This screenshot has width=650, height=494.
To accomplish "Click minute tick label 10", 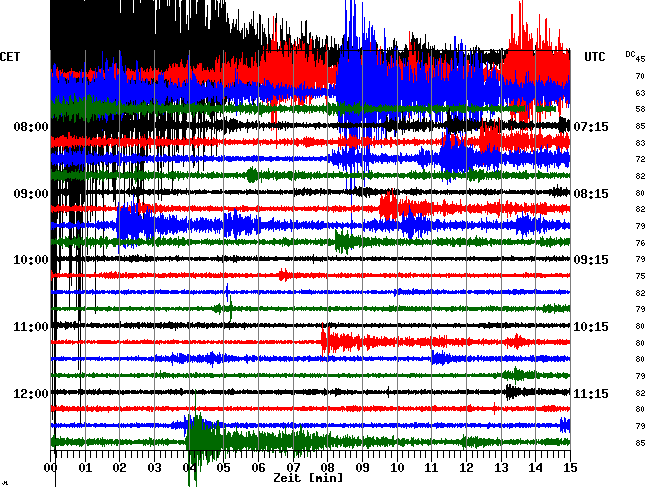I will [x=397, y=467].
